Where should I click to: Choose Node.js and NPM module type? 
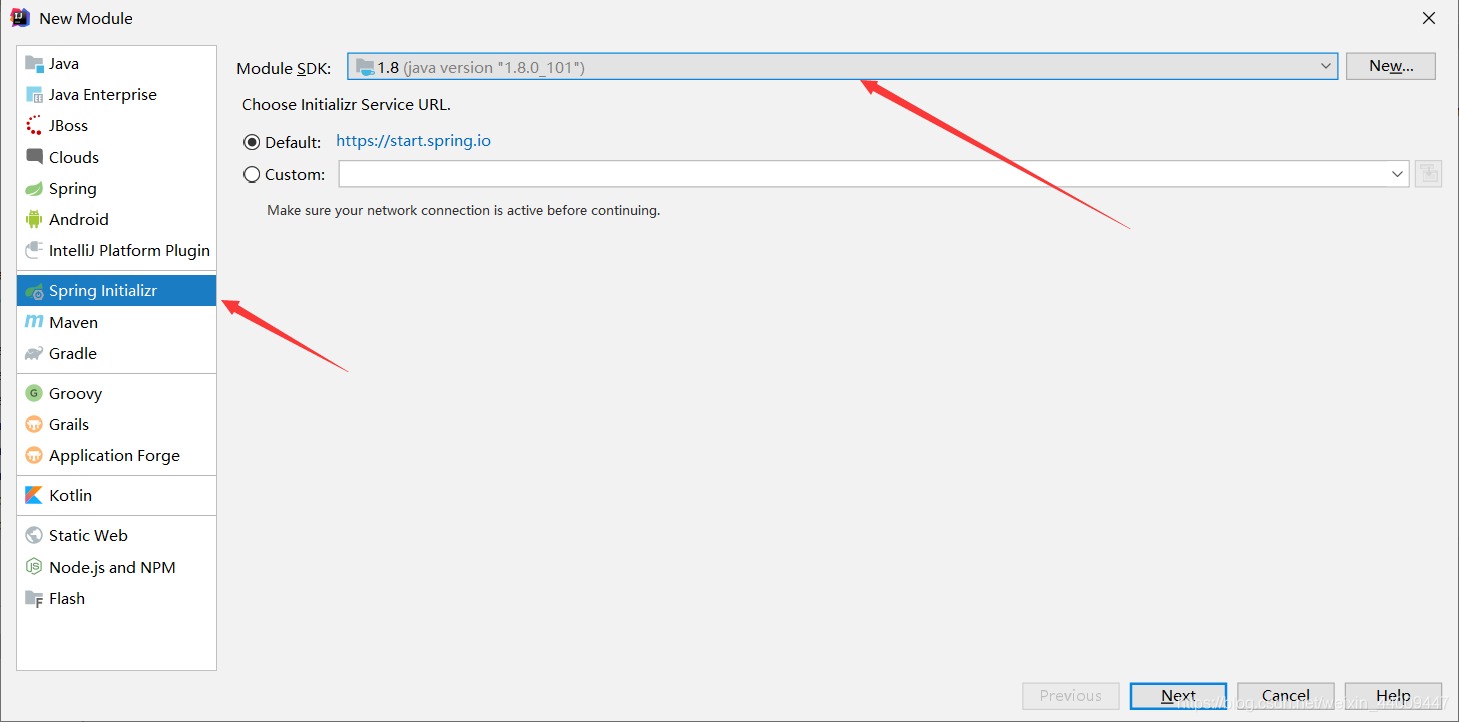116,567
